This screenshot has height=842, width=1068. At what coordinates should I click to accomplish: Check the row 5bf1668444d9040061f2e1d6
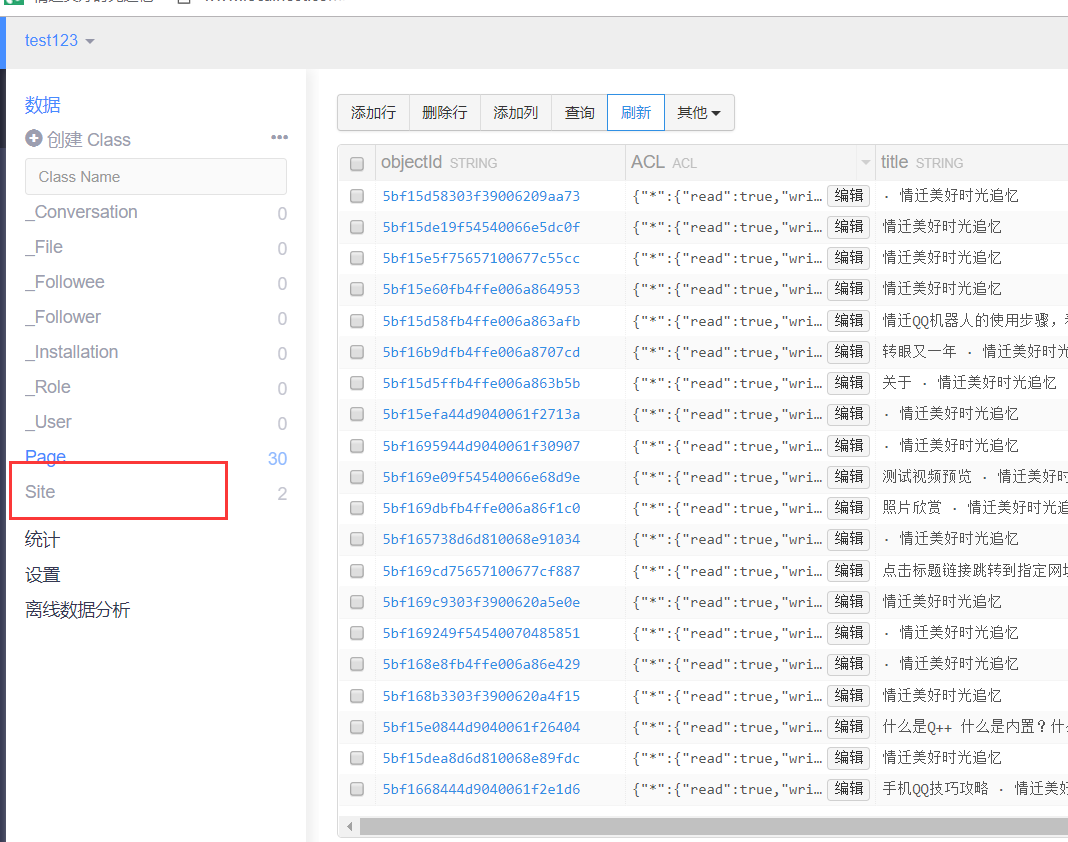click(x=357, y=789)
